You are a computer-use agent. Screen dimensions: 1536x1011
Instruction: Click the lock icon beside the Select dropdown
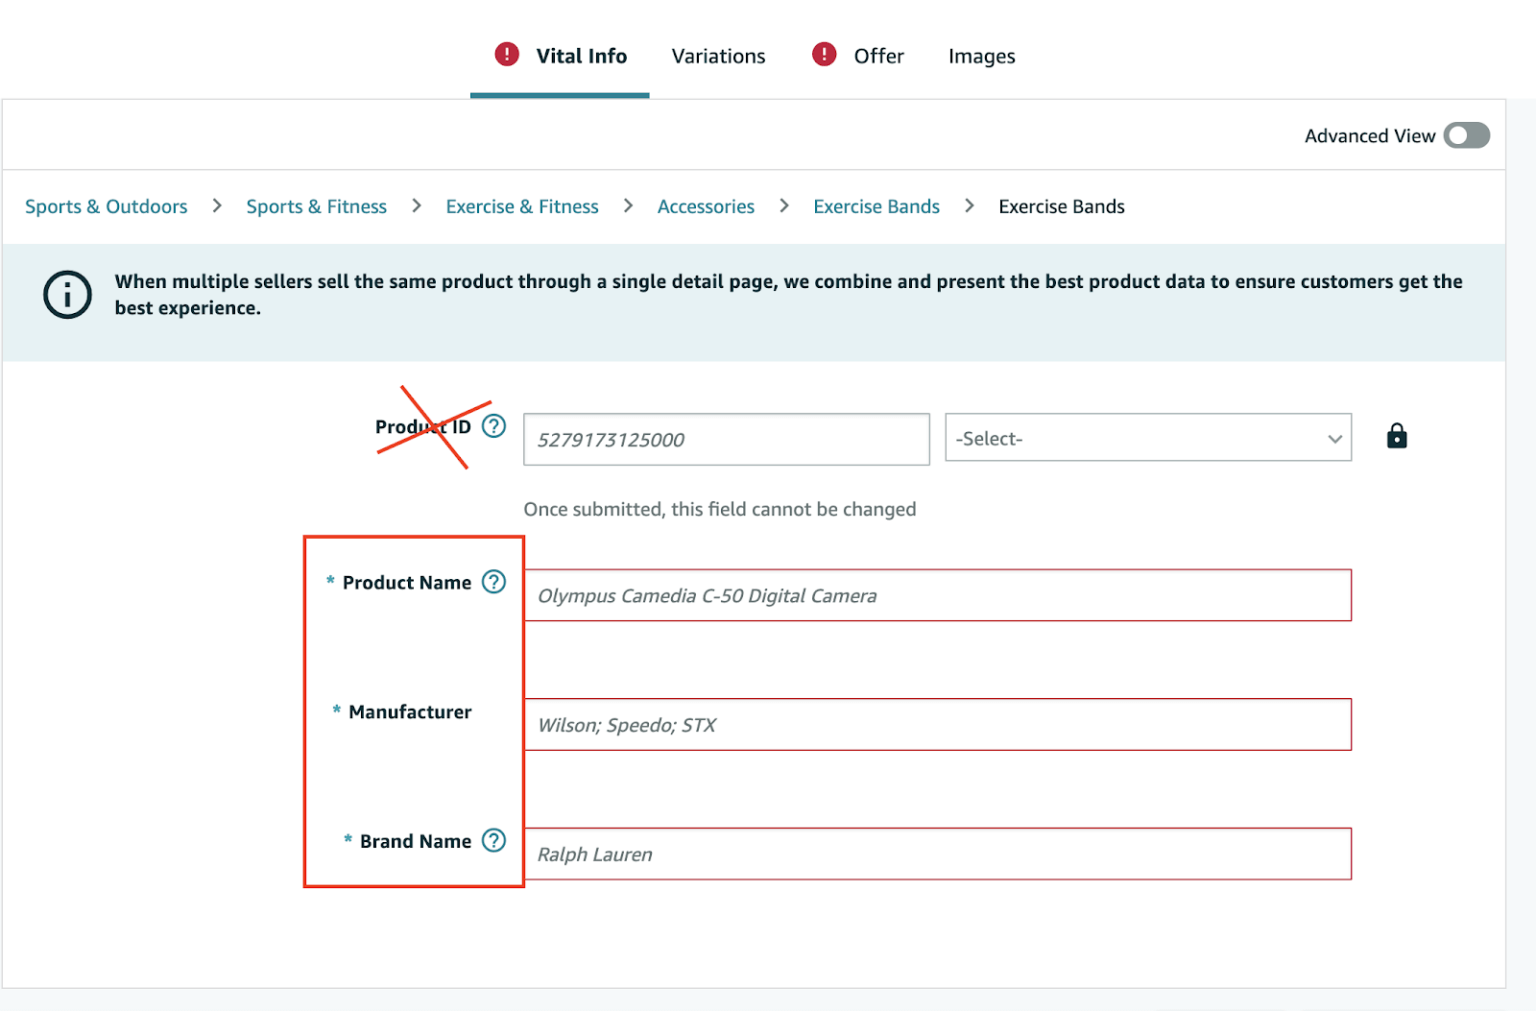[x=1396, y=436]
